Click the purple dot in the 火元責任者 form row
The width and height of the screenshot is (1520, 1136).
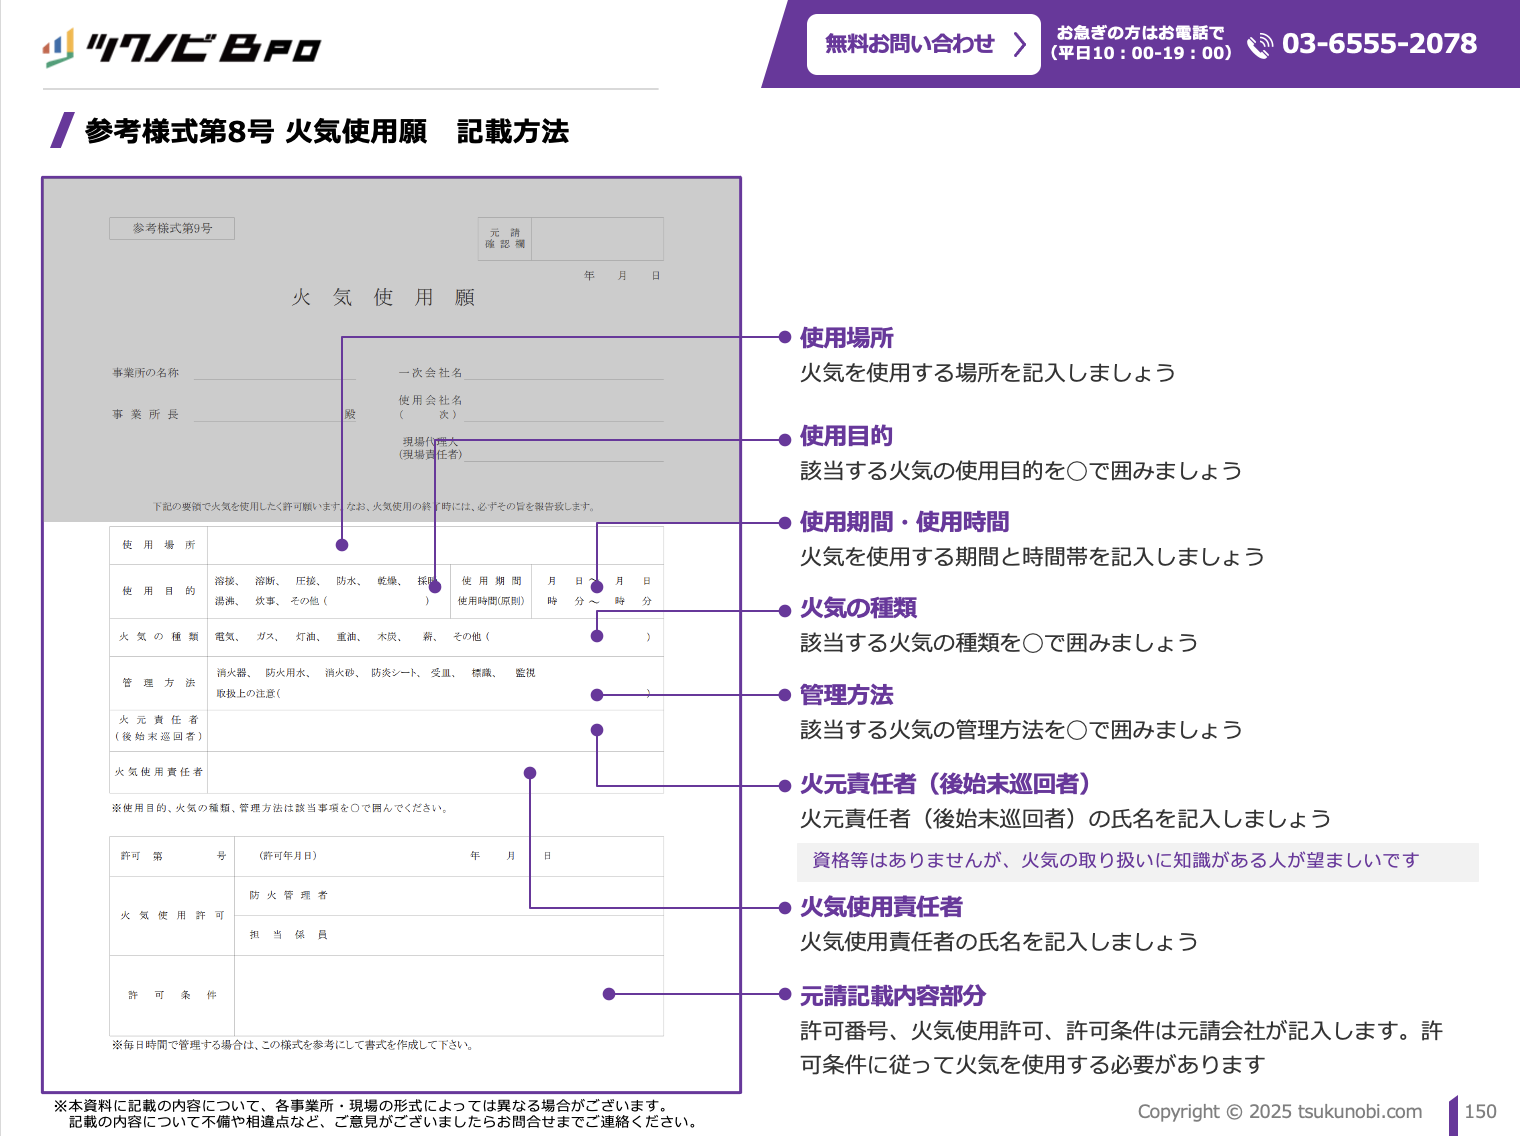tap(597, 730)
